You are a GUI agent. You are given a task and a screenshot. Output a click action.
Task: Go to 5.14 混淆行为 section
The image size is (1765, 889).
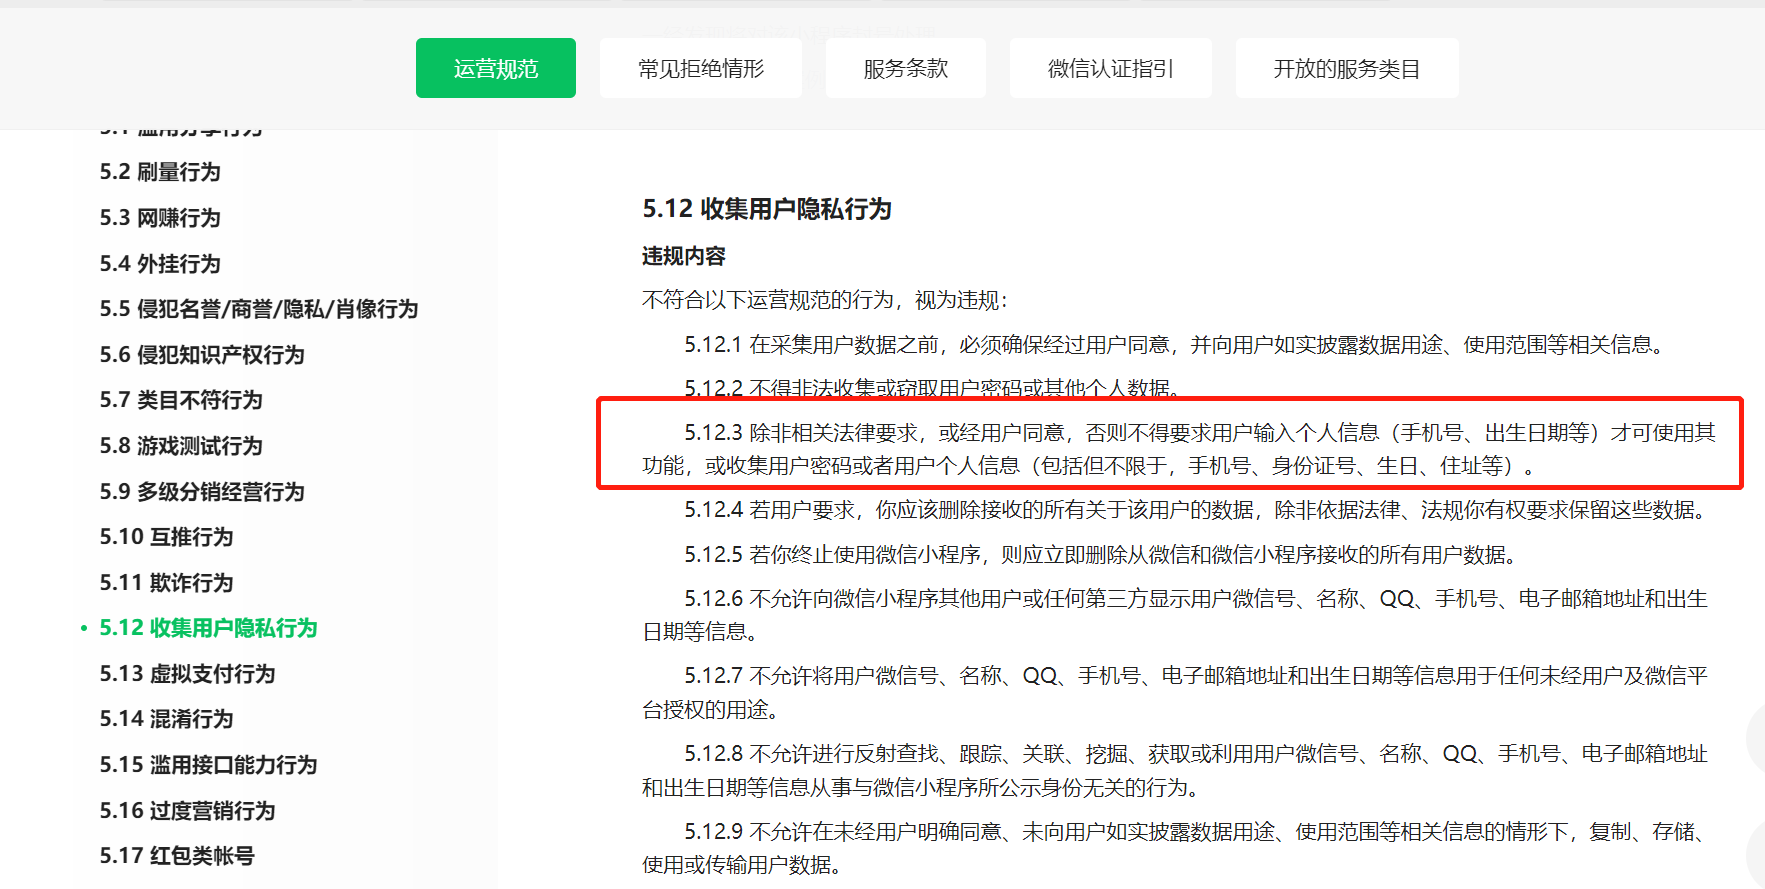tap(166, 719)
